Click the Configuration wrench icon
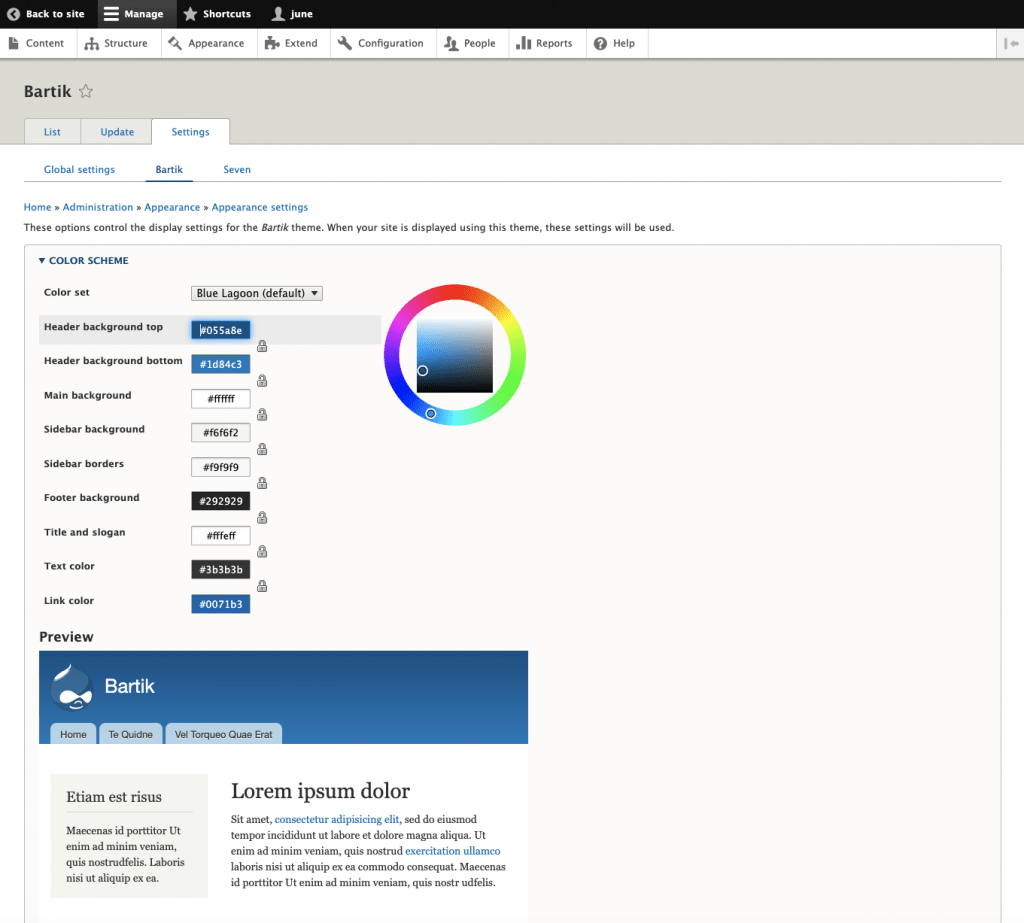1024x923 pixels. tap(345, 43)
